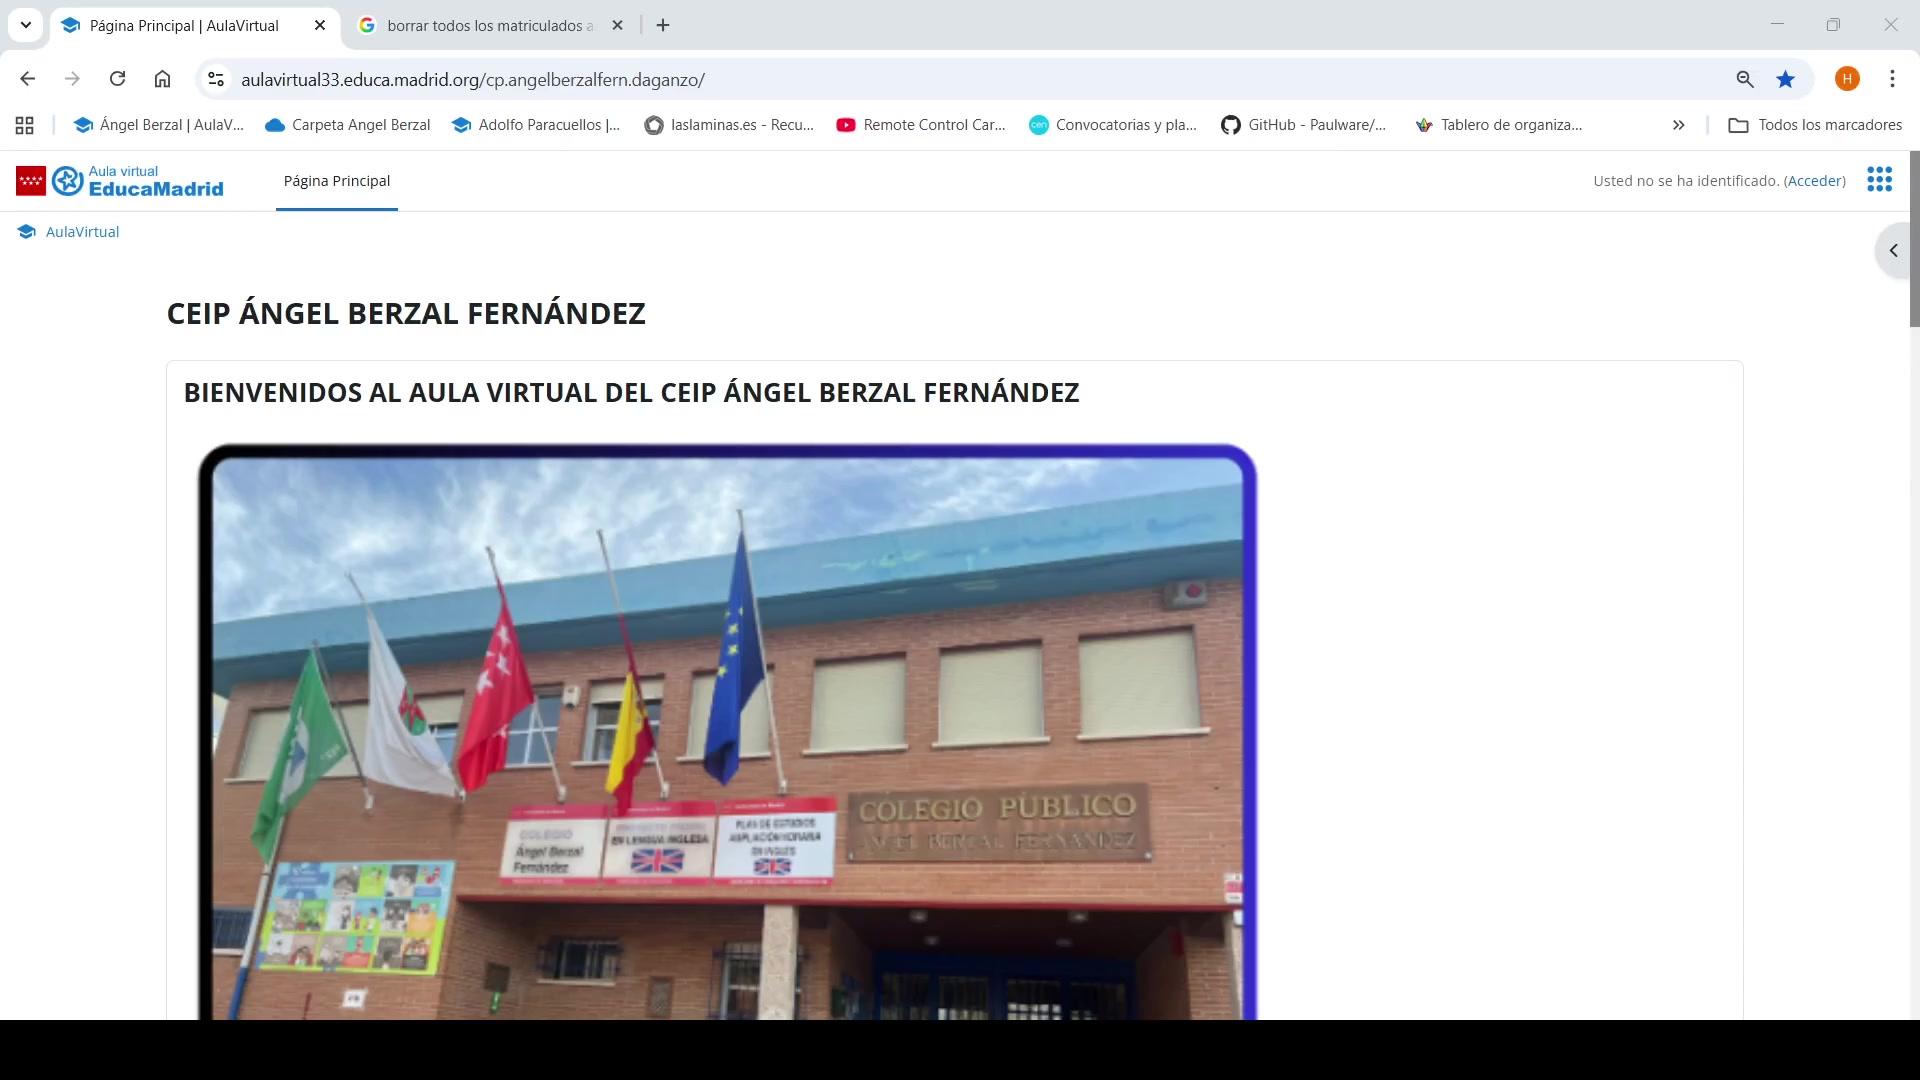Open the tab search dropdown arrow
The width and height of the screenshot is (1920, 1080).
point(26,25)
